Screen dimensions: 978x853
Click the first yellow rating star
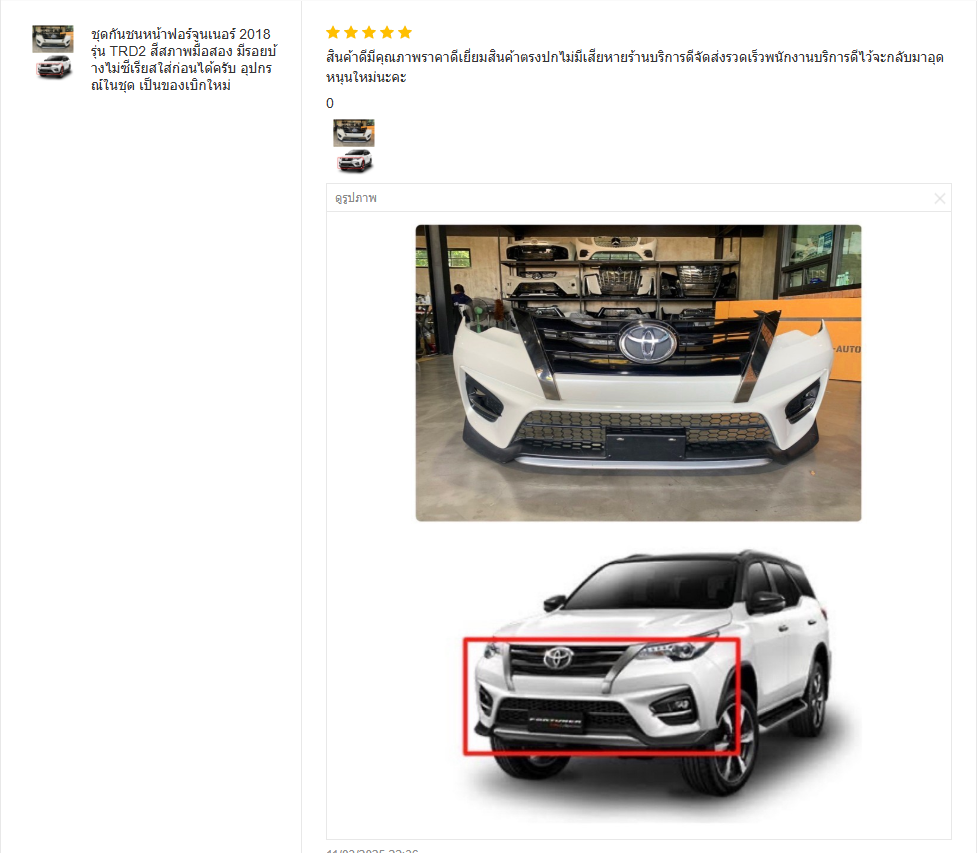coord(333,32)
